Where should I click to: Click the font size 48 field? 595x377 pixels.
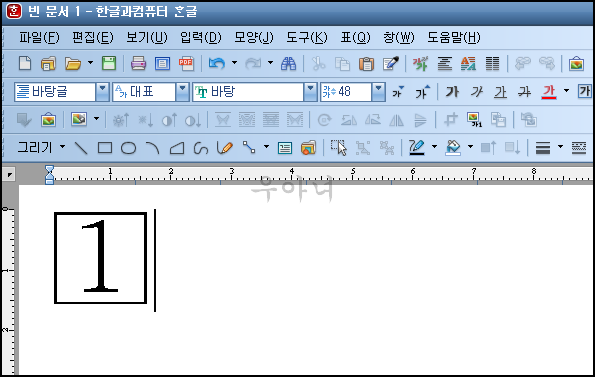pyautogui.click(x=346, y=92)
